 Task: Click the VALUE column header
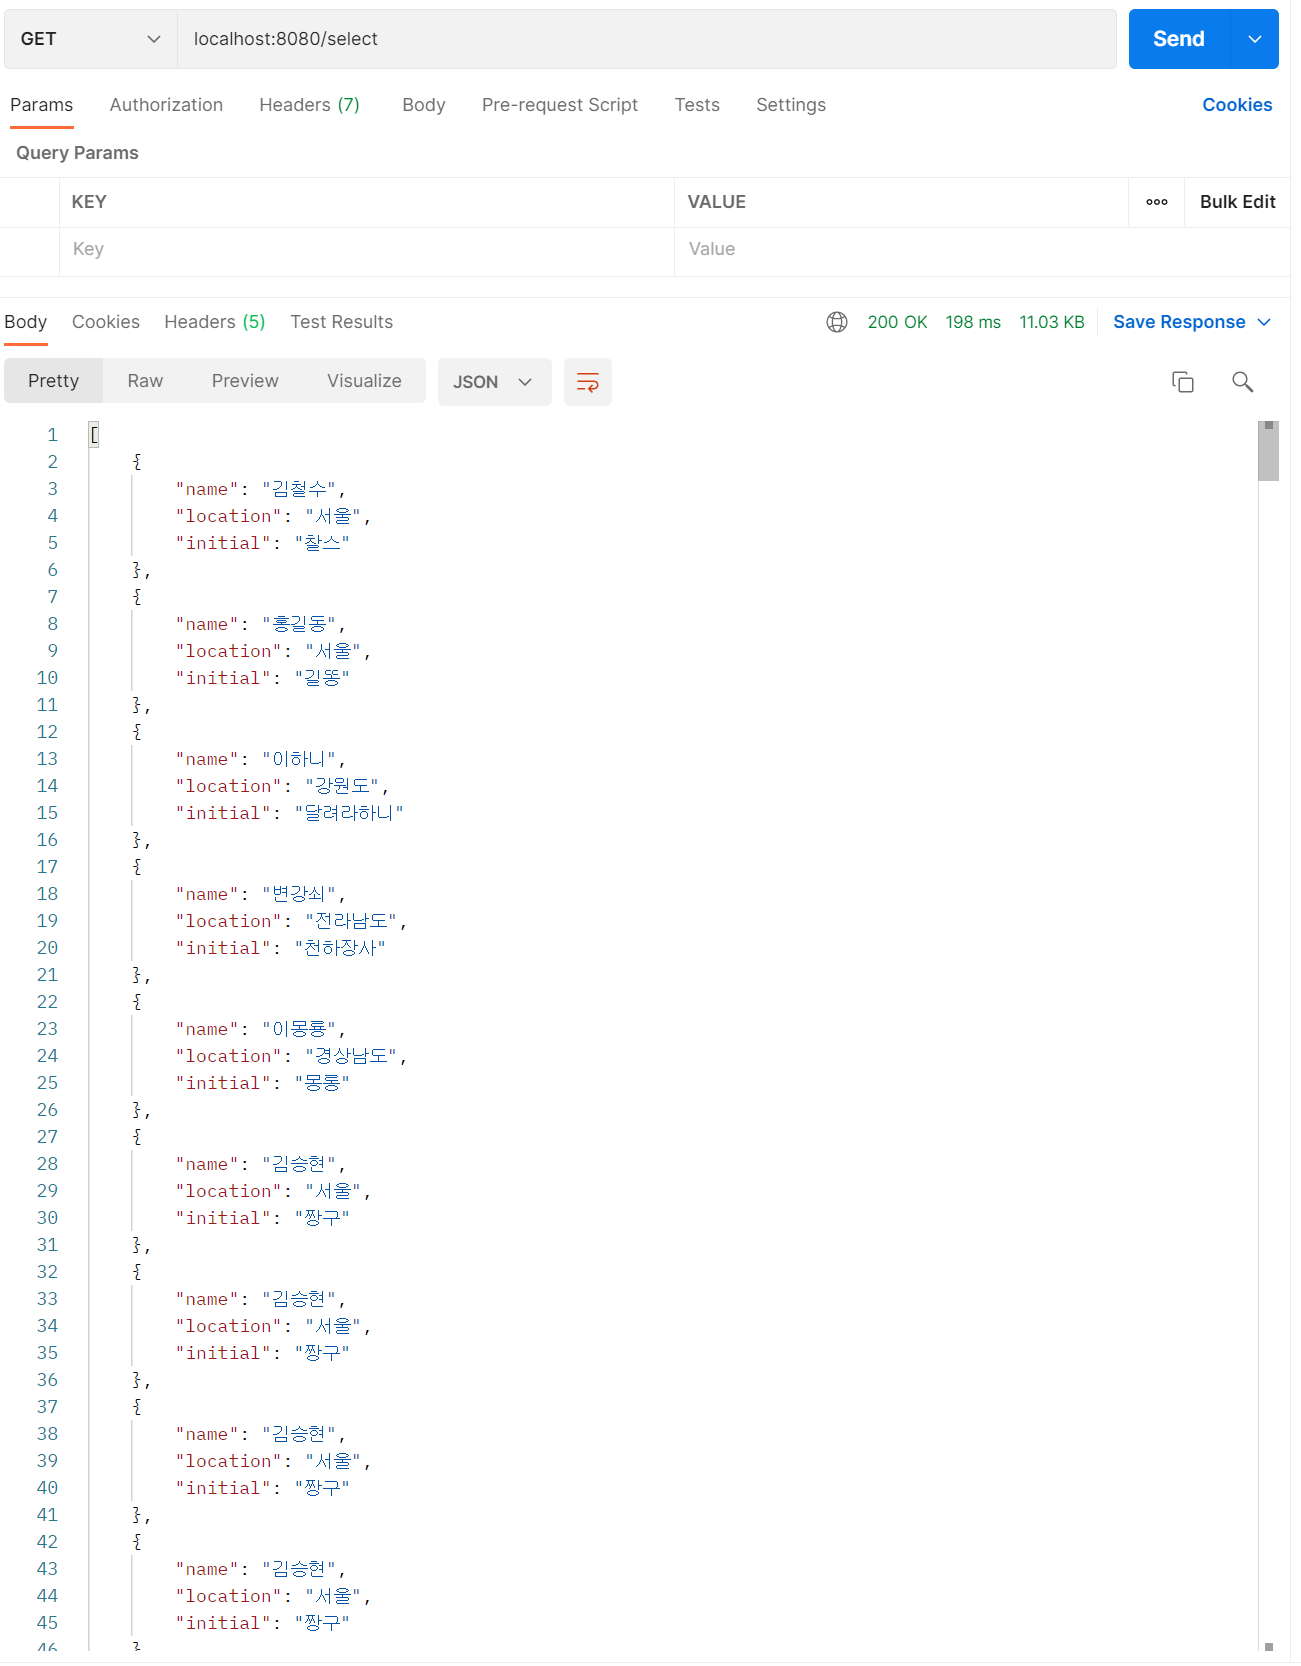point(717,202)
